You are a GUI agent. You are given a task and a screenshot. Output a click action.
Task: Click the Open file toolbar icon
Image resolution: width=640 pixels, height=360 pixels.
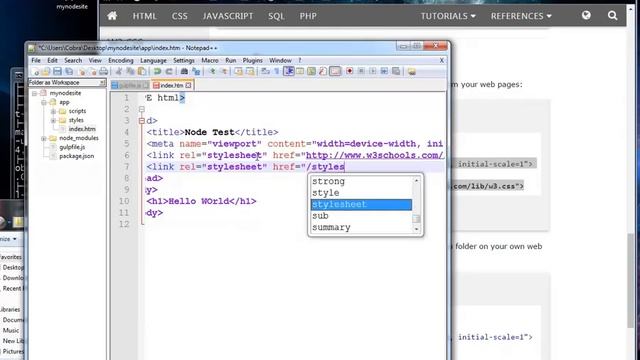pos(46,71)
